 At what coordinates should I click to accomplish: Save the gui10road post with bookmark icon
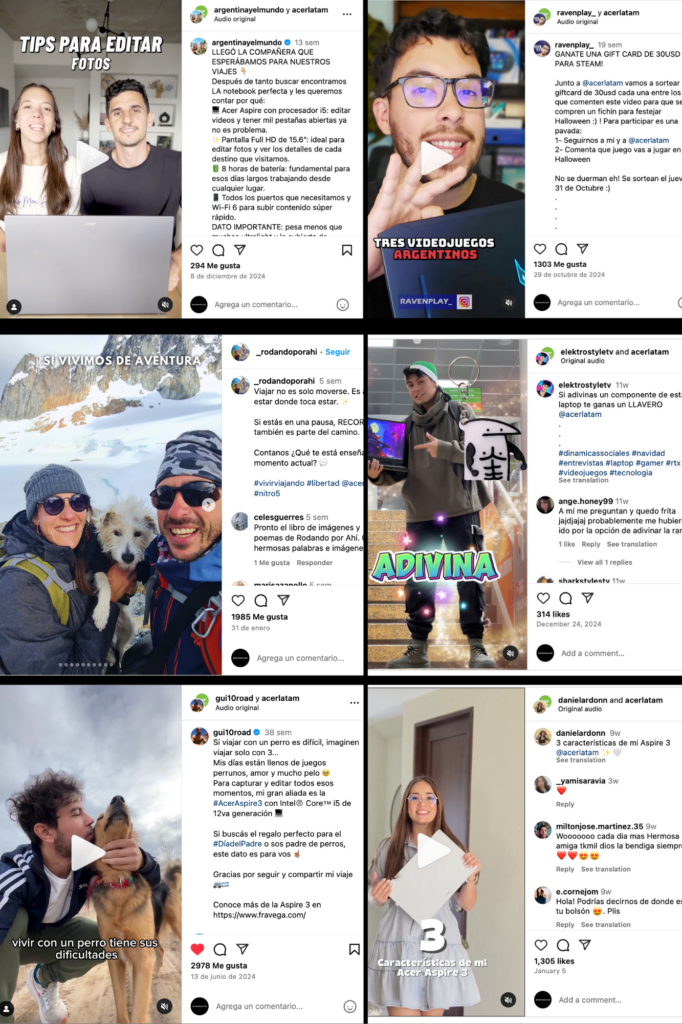pos(354,949)
